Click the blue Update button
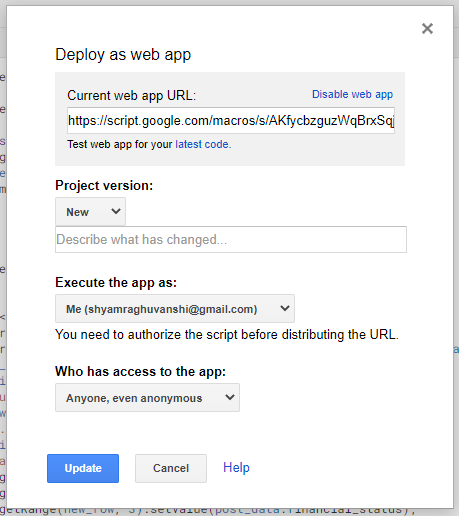Screen dimensions: 459x516 pyautogui.click(x=83, y=468)
